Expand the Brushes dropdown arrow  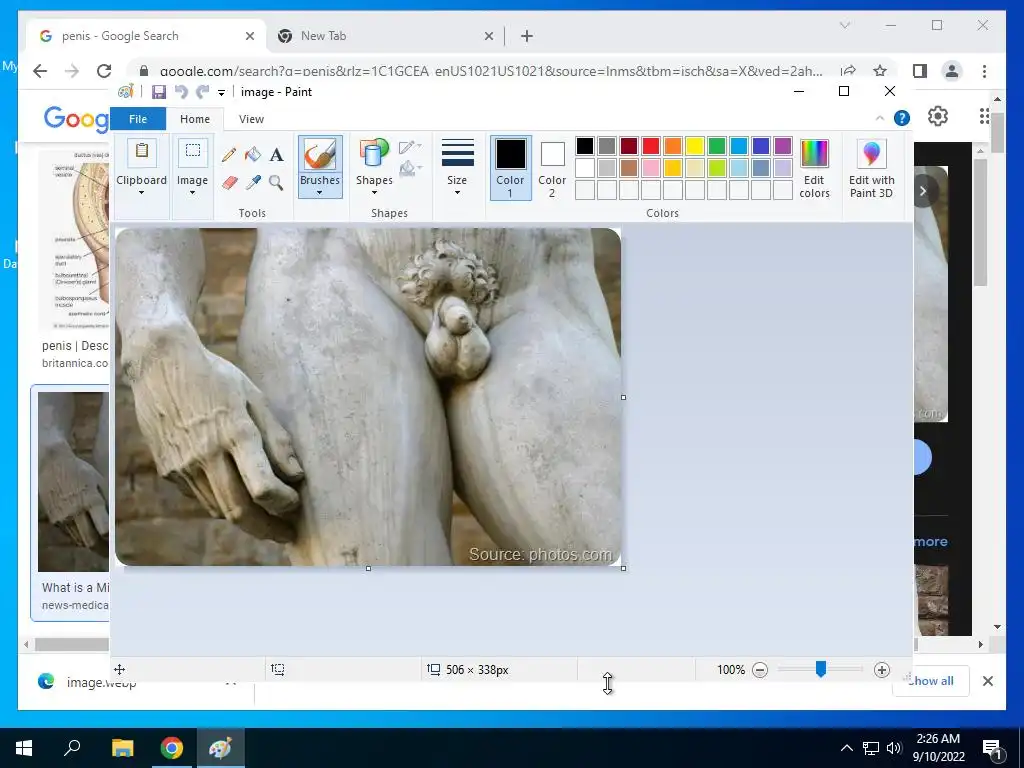pyautogui.click(x=319, y=193)
